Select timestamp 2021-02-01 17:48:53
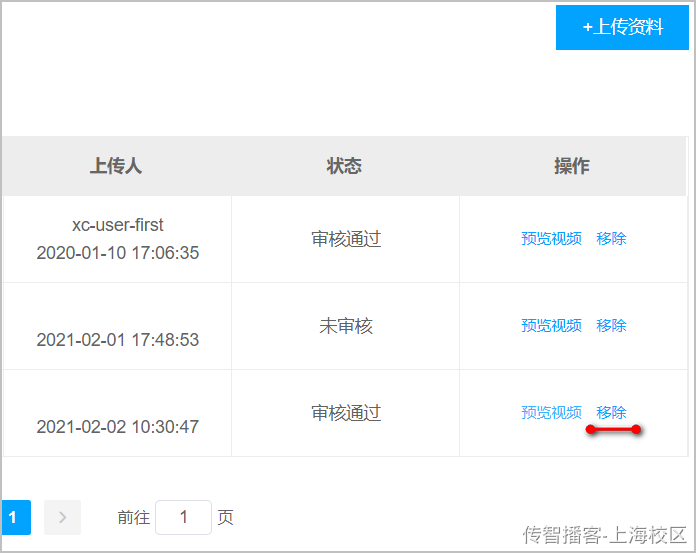 pos(118,340)
